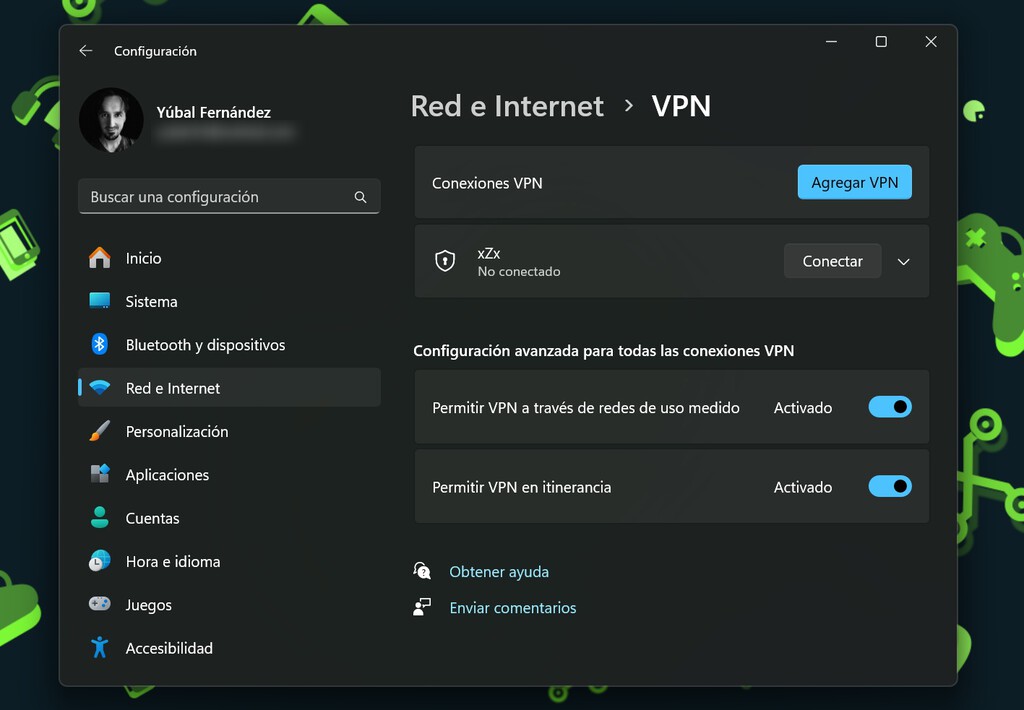Viewport: 1024px width, 710px height.
Task: Expand the xZx connection details chevron
Action: pos(903,261)
